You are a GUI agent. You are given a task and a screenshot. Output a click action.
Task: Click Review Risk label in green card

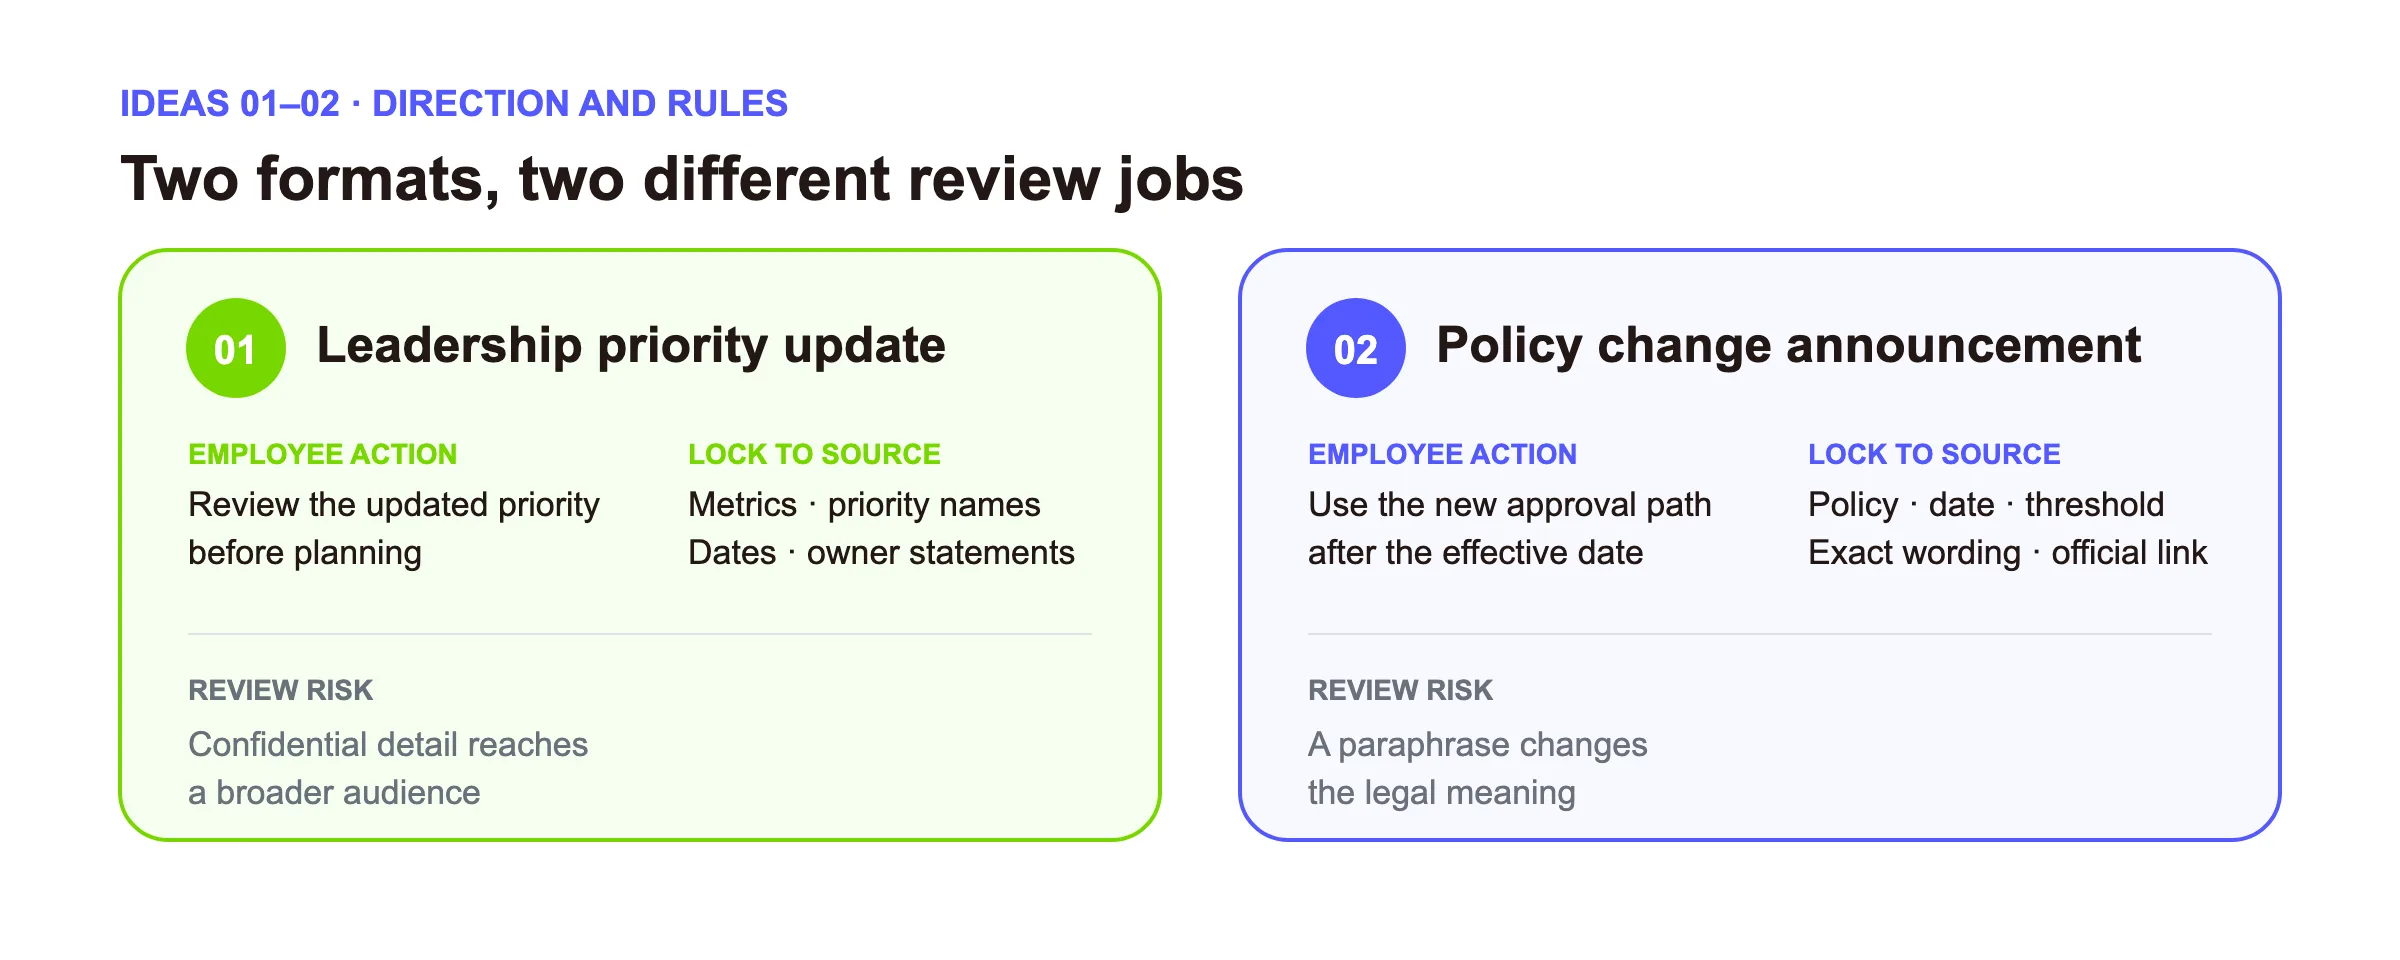[x=280, y=690]
